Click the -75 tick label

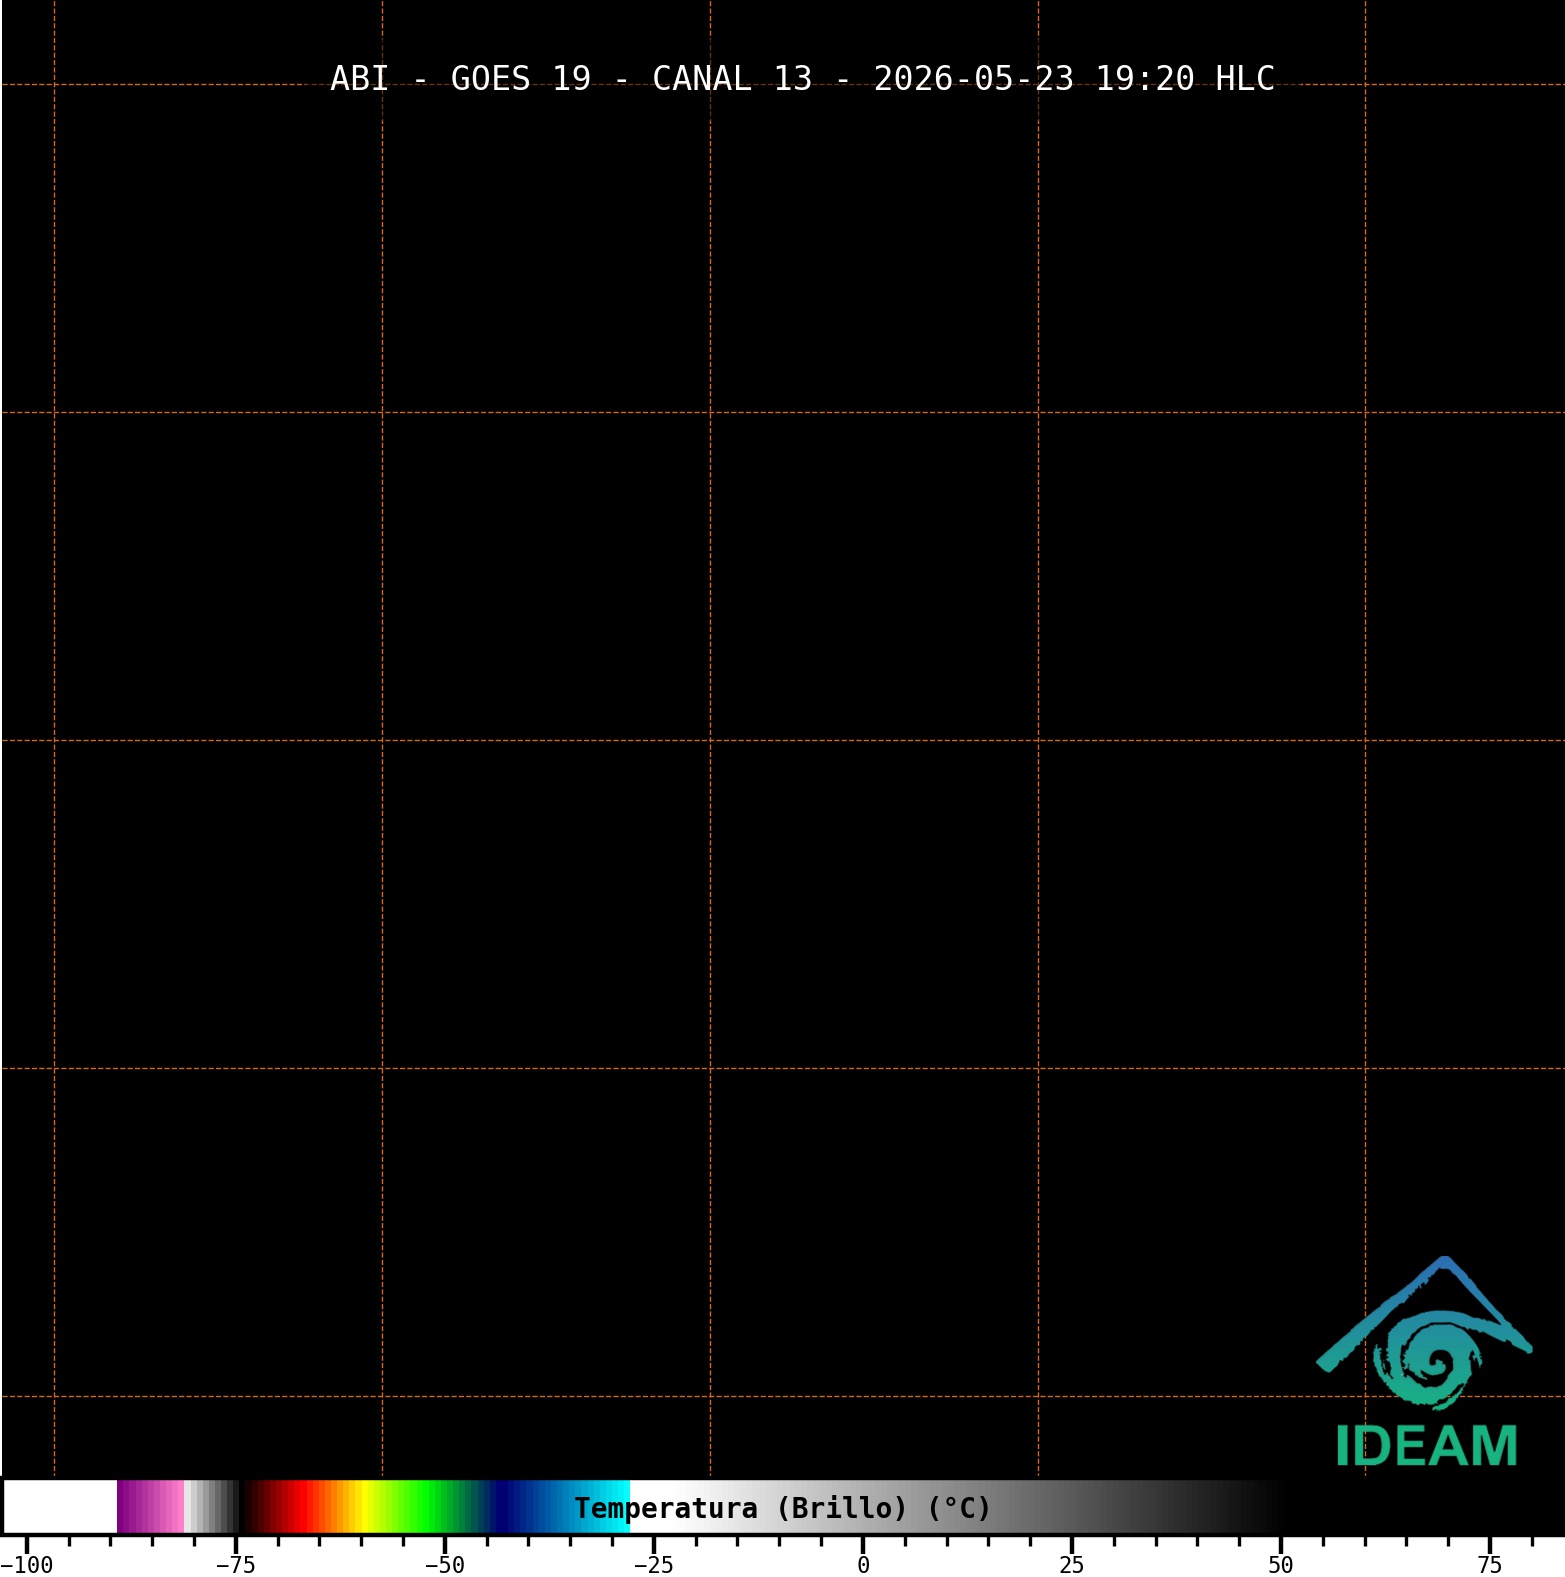(236, 1565)
